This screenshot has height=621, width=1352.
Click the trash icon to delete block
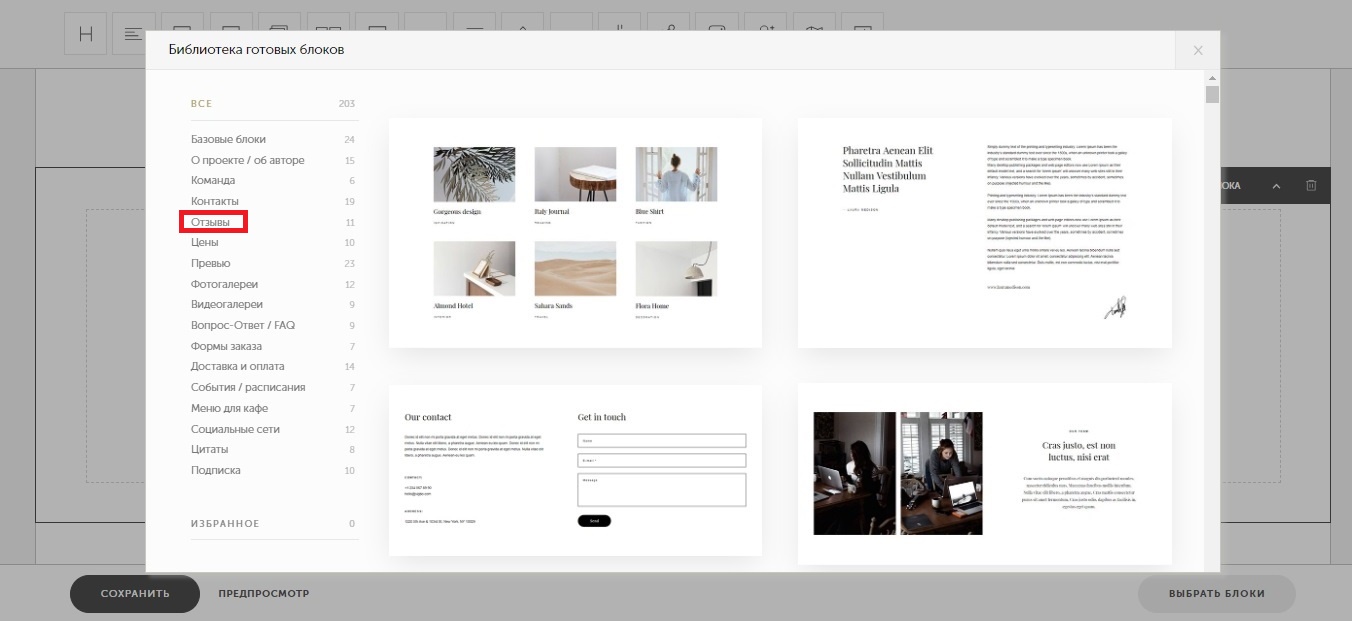[1311, 186]
